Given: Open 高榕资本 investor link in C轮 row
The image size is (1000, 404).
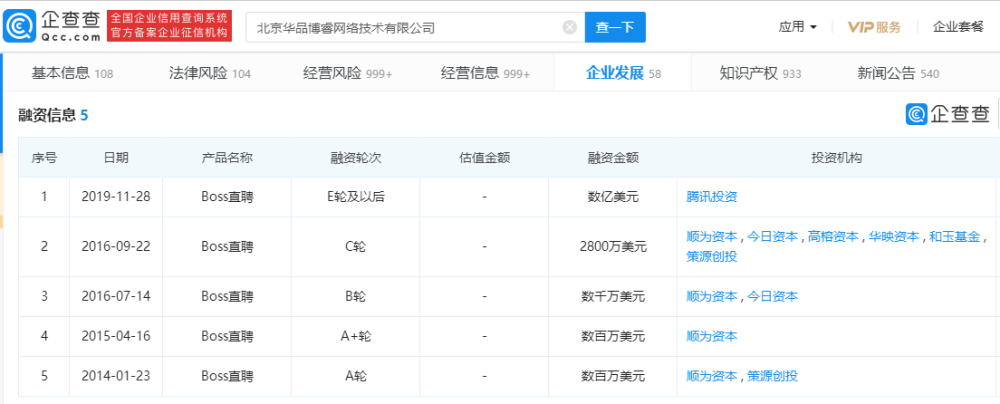Looking at the screenshot, I should coord(833,237).
